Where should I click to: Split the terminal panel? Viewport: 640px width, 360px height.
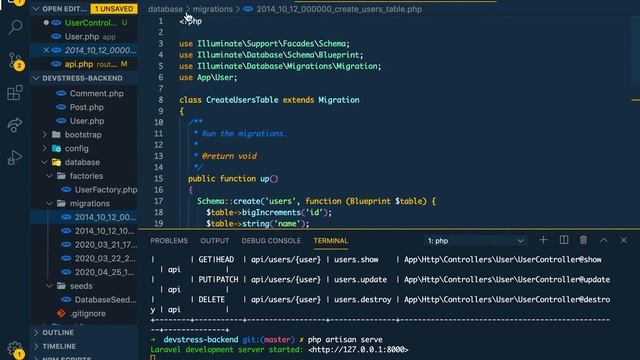pos(564,240)
